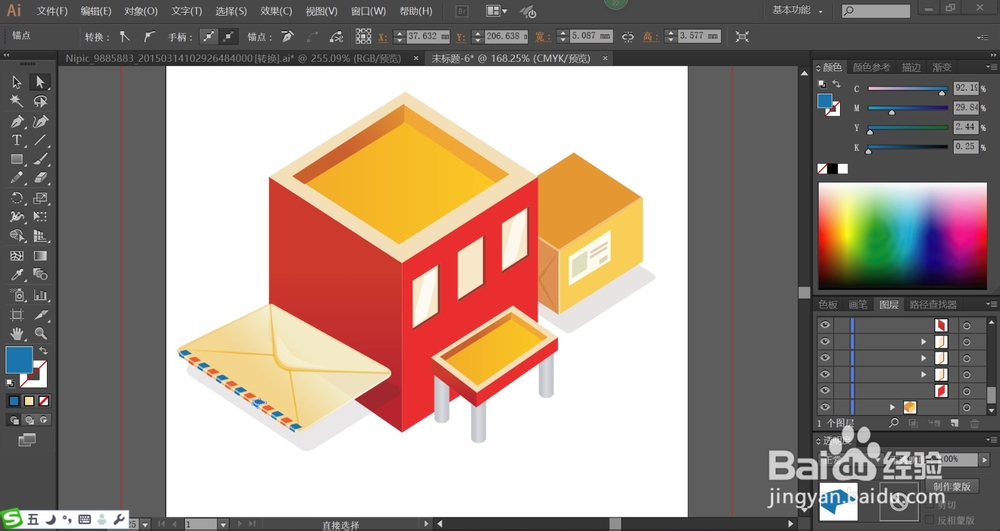
Task: Select the Symbol Sprayer tool
Action: pos(17,295)
